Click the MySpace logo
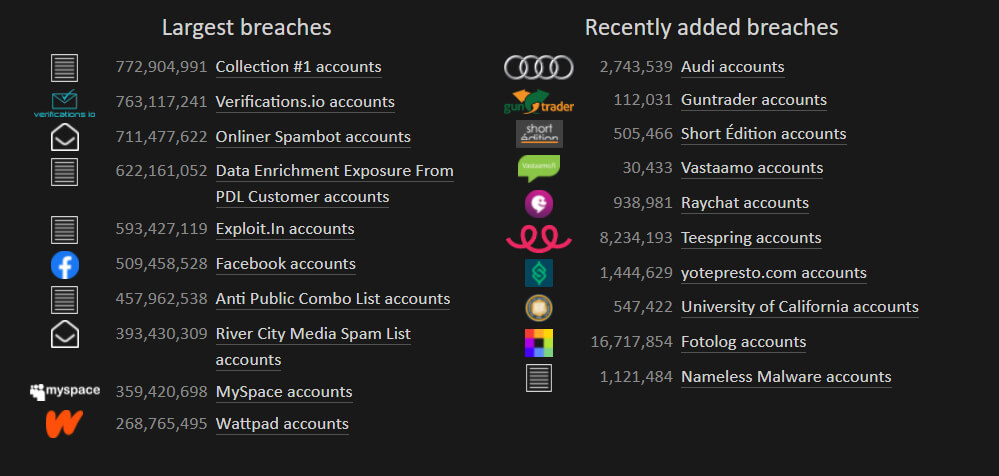Image resolution: width=999 pixels, height=476 pixels. click(65, 391)
